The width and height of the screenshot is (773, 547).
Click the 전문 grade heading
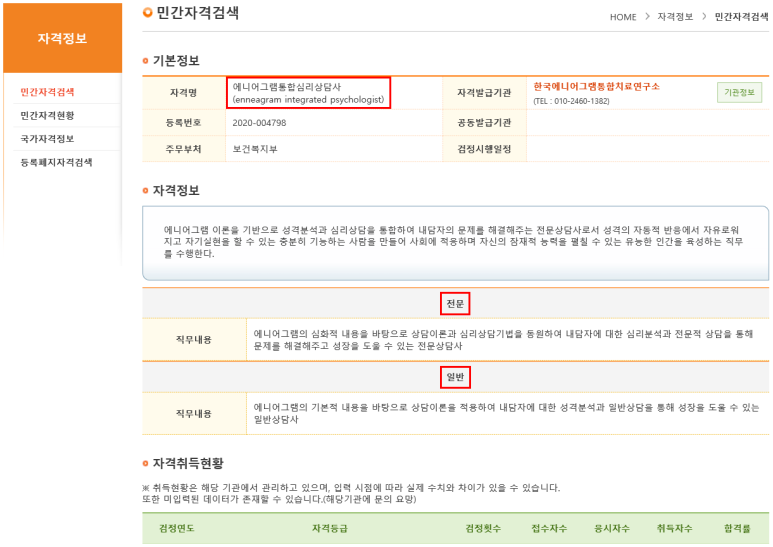(455, 304)
